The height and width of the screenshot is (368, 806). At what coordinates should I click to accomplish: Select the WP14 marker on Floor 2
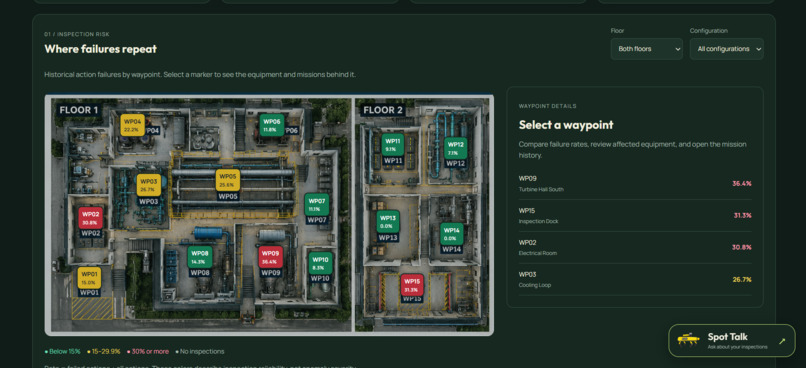(x=452, y=234)
